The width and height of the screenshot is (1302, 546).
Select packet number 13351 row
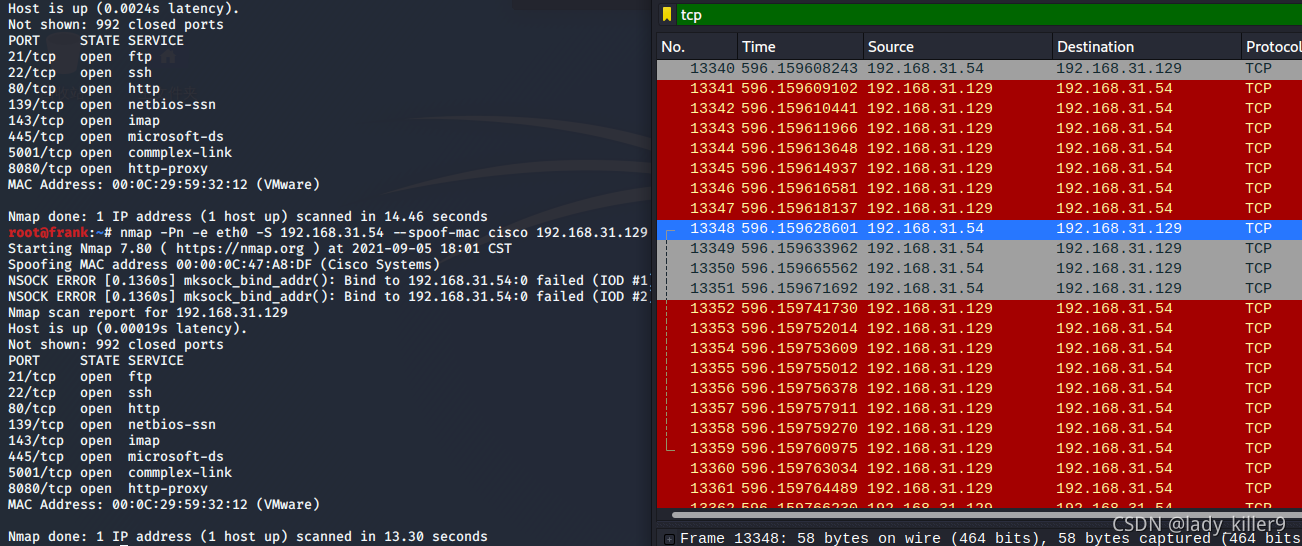tap(979, 289)
